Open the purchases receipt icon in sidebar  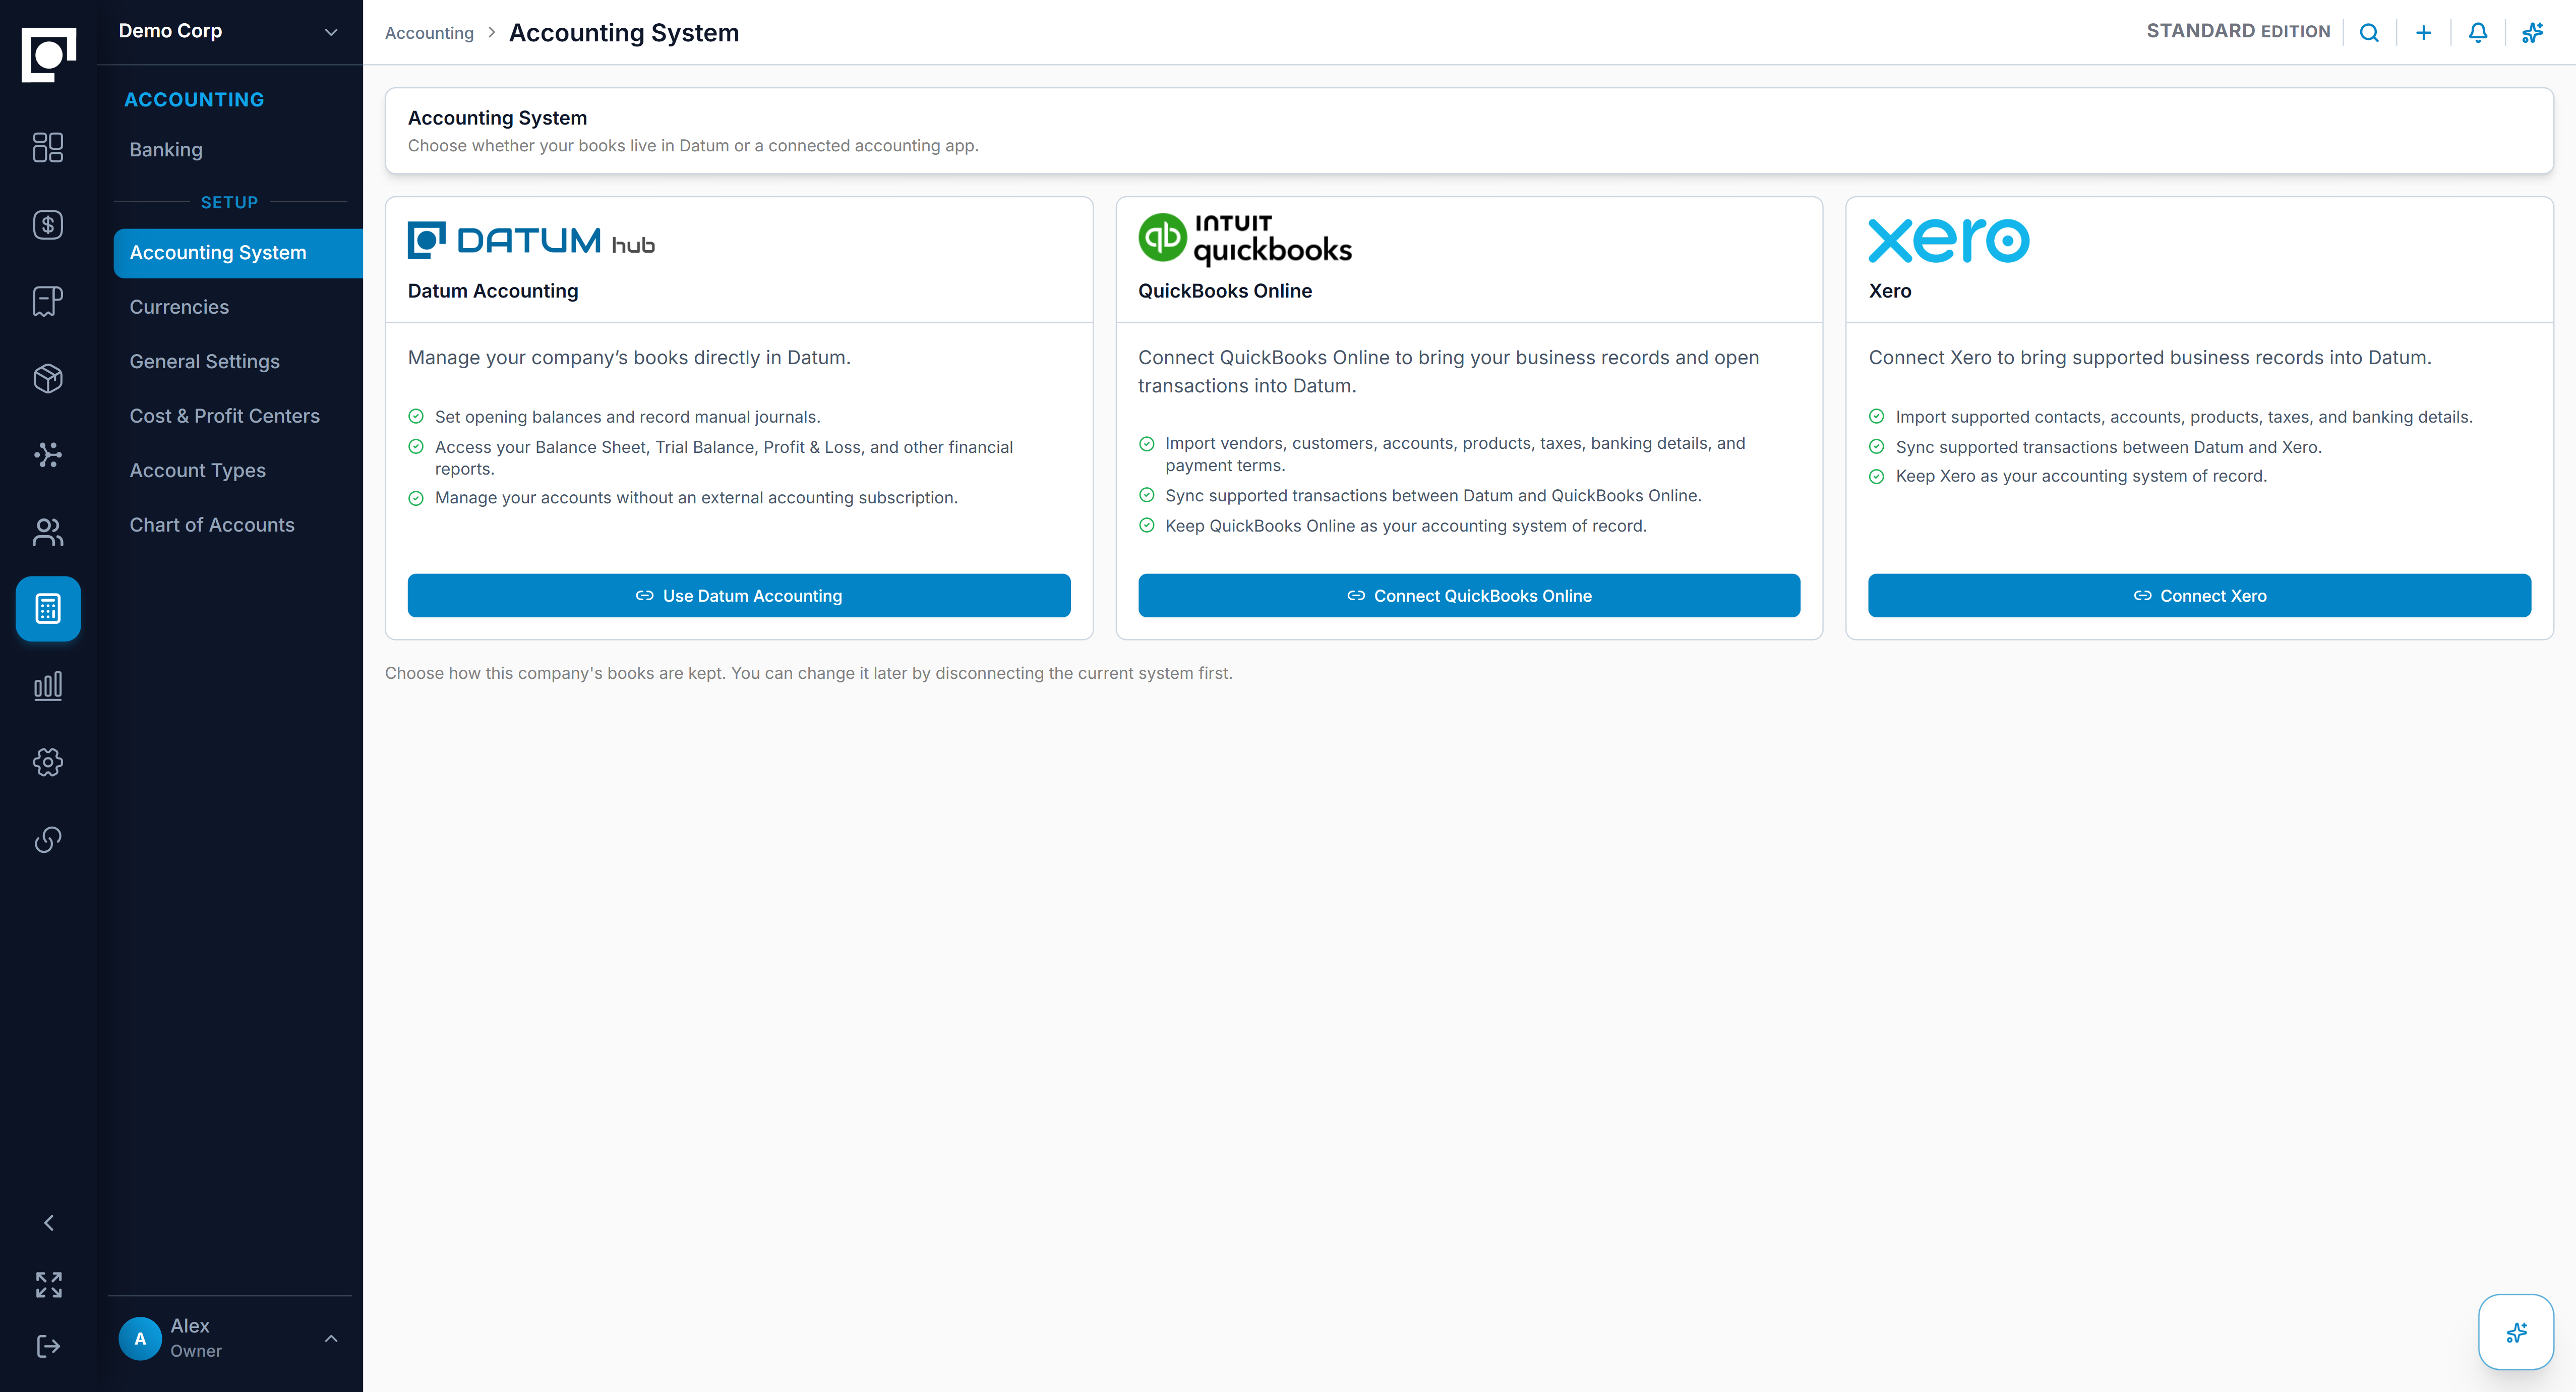pos(48,301)
